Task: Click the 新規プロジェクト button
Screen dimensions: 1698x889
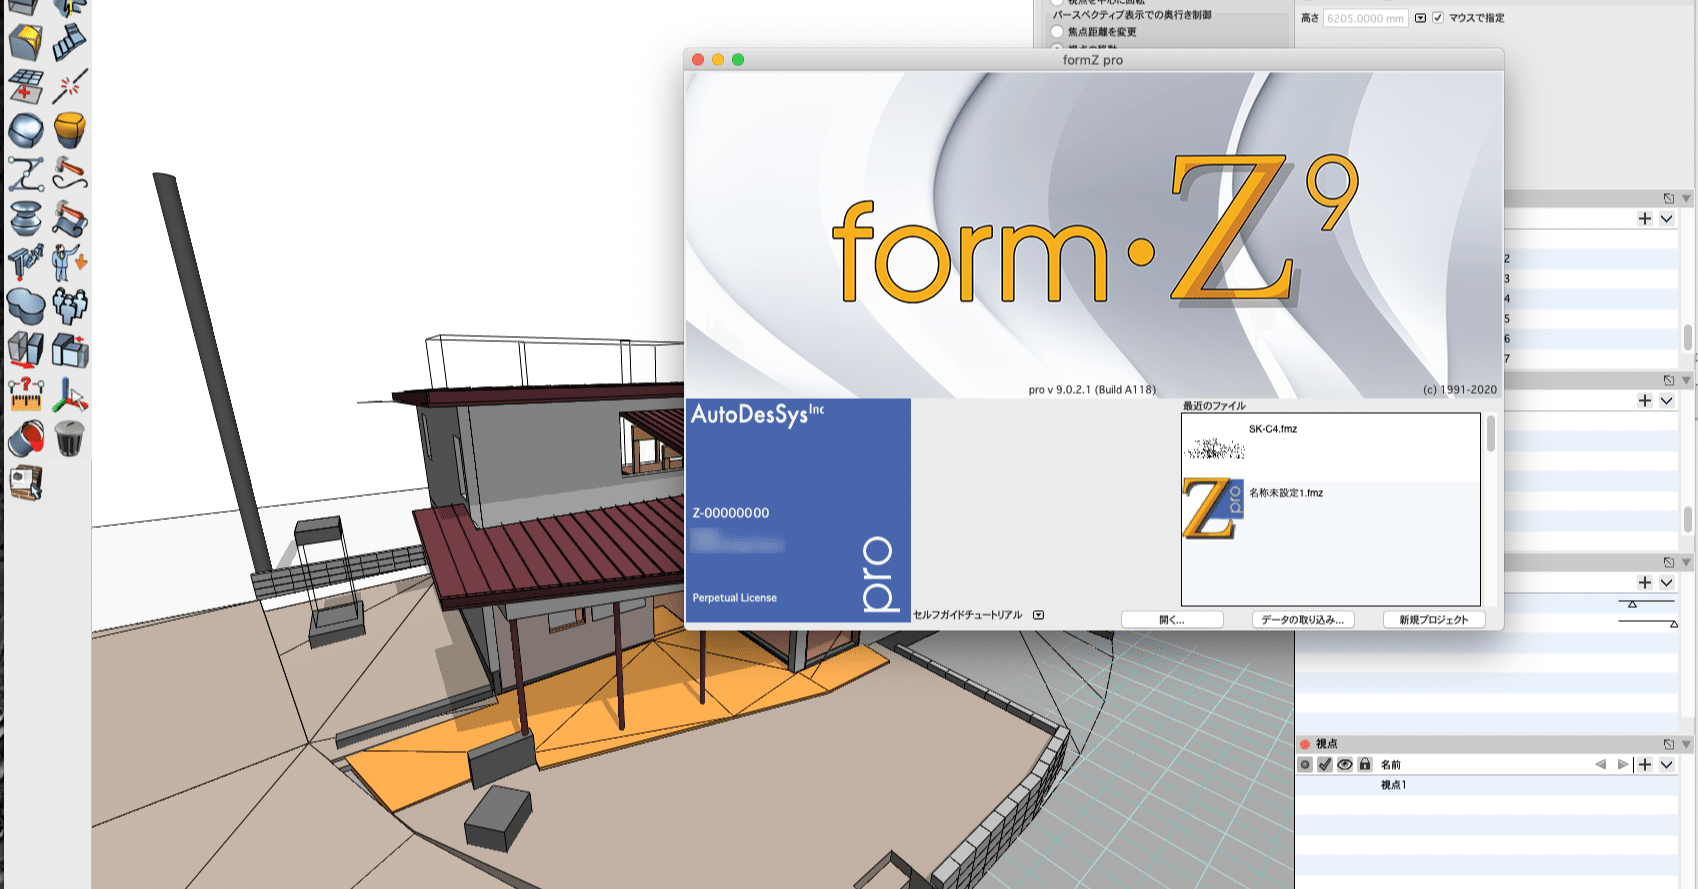Action: [1434, 620]
